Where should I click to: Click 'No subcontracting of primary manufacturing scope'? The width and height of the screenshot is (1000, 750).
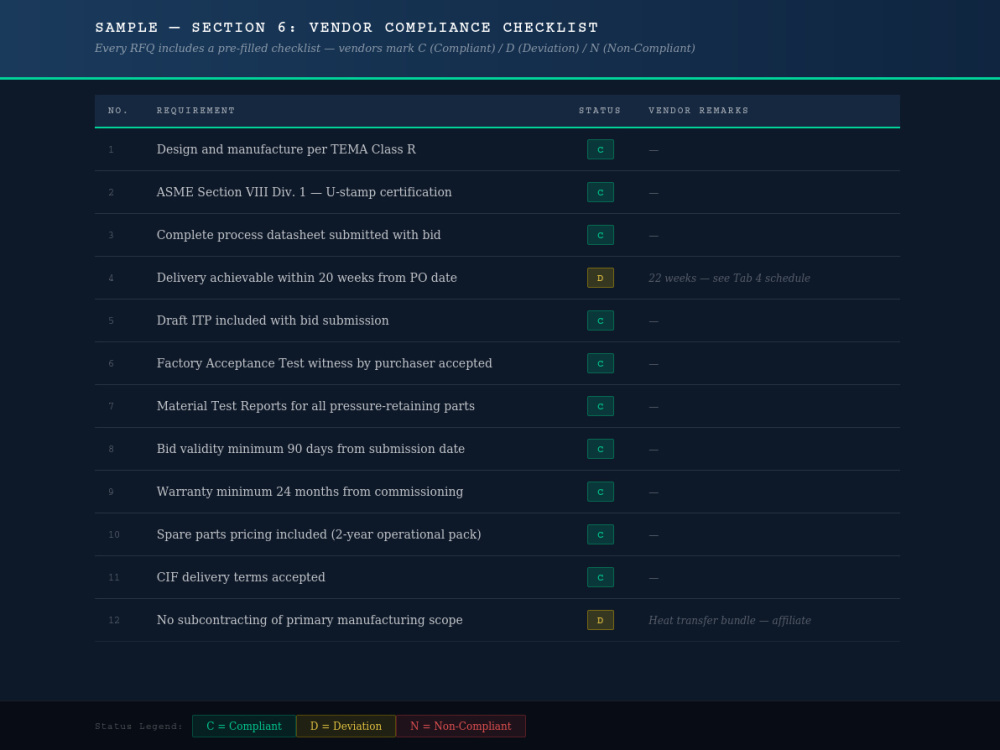click(x=309, y=619)
